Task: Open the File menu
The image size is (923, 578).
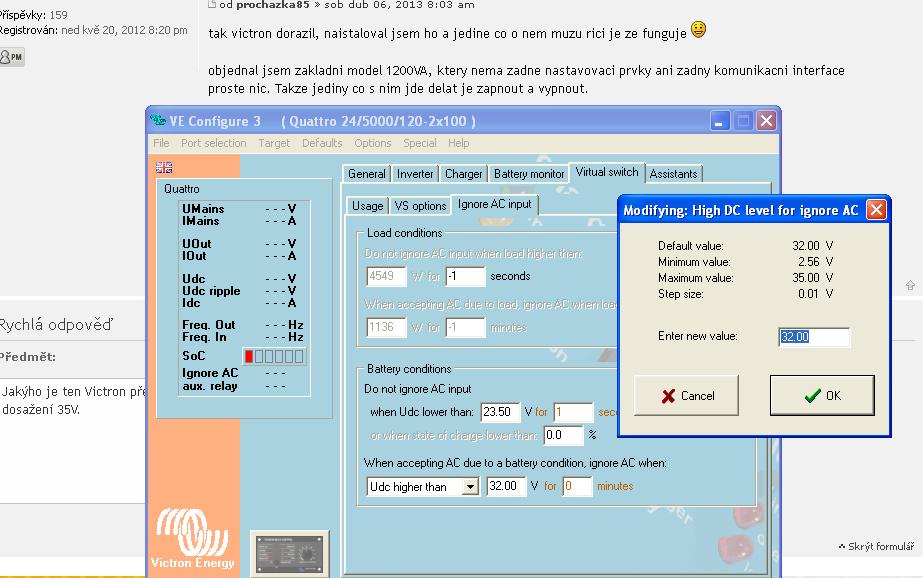Action: point(161,143)
